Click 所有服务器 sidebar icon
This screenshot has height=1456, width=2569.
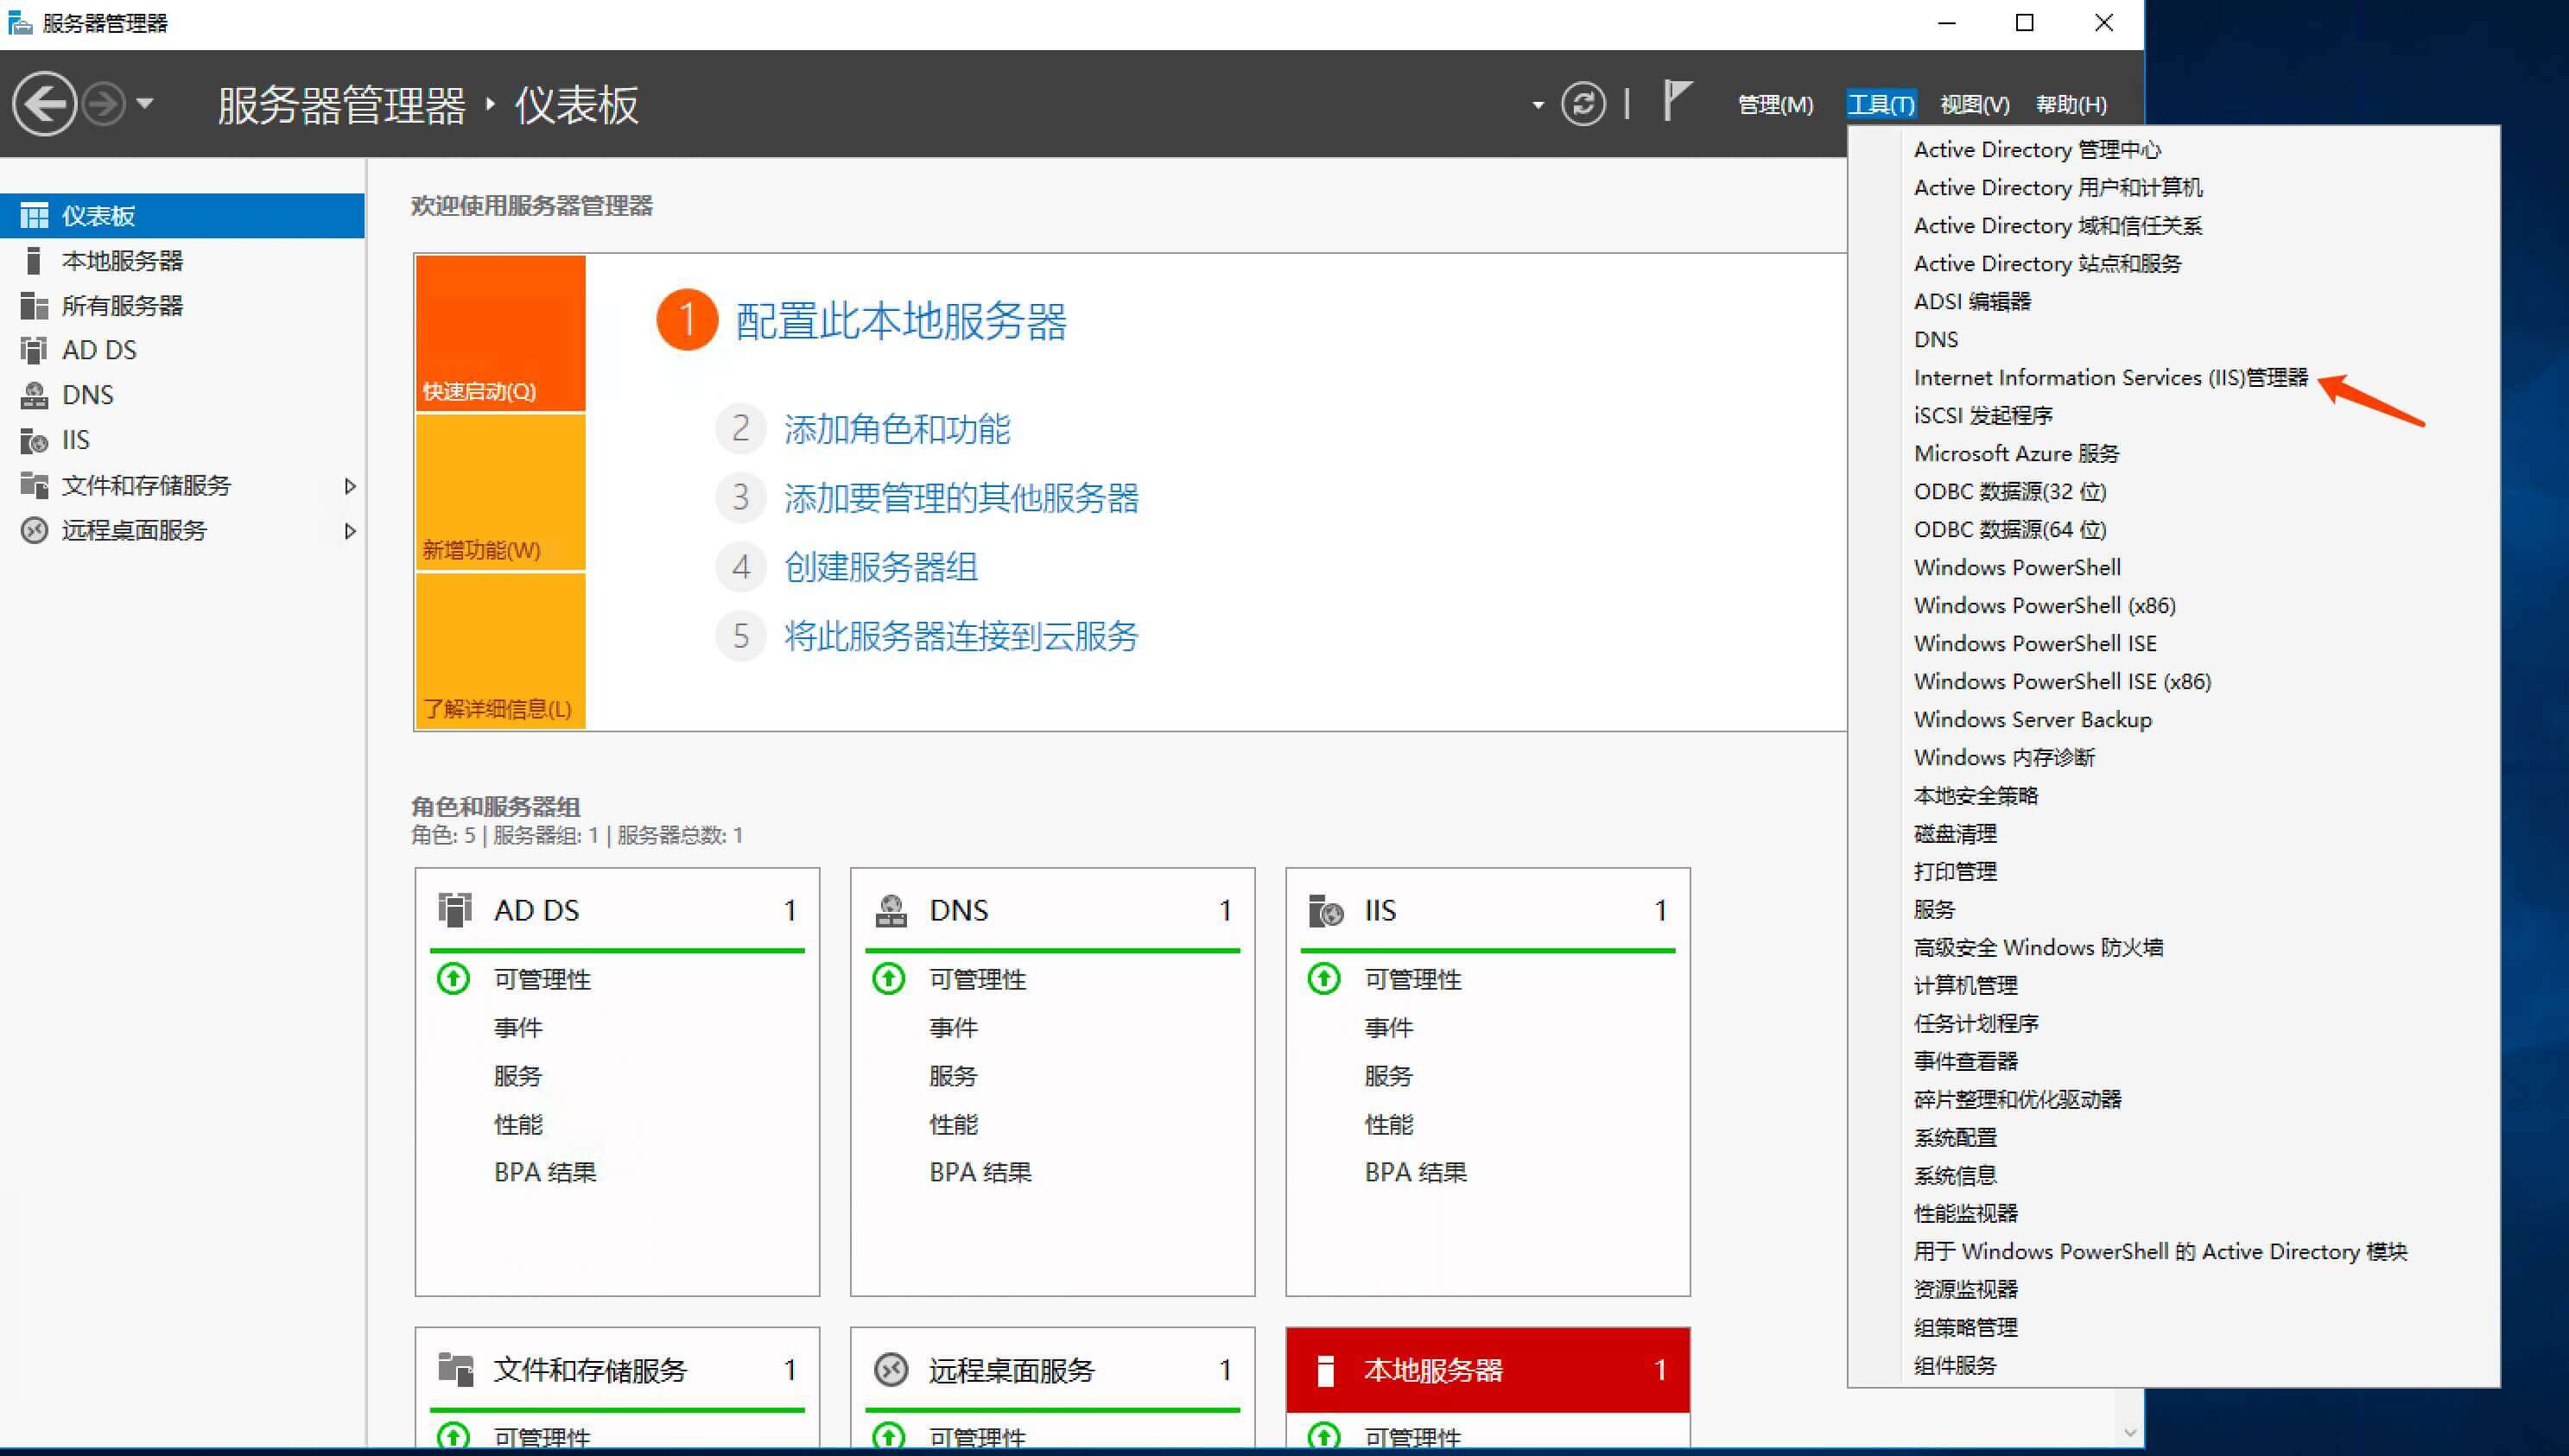34,306
